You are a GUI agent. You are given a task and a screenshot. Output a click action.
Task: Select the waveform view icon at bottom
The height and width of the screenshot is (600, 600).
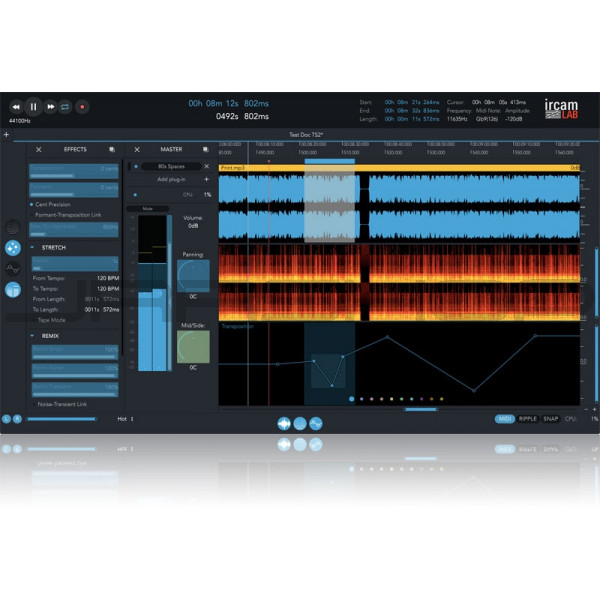(284, 424)
